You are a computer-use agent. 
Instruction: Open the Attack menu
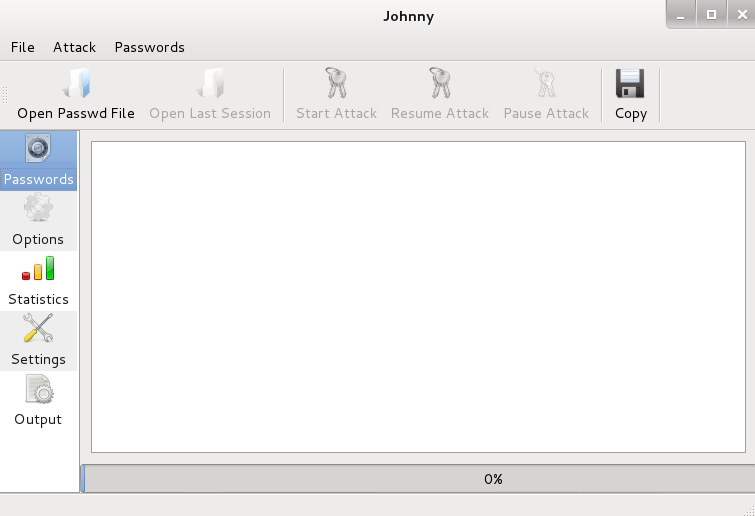74,47
